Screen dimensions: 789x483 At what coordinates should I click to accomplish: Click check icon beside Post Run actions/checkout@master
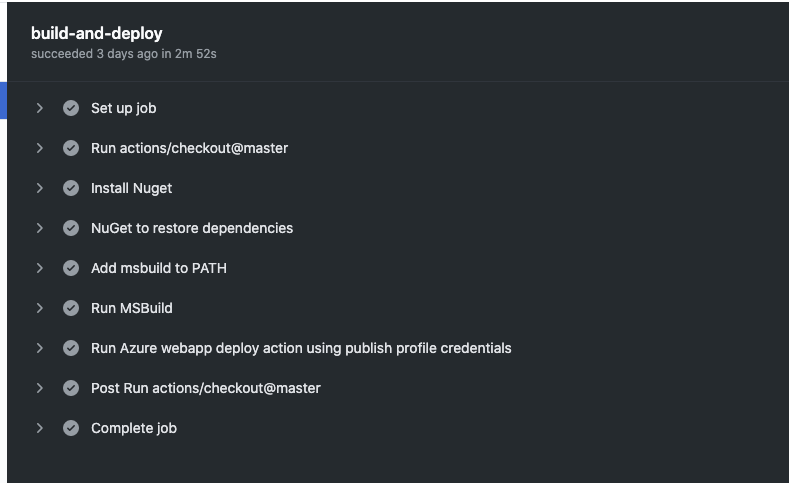71,388
